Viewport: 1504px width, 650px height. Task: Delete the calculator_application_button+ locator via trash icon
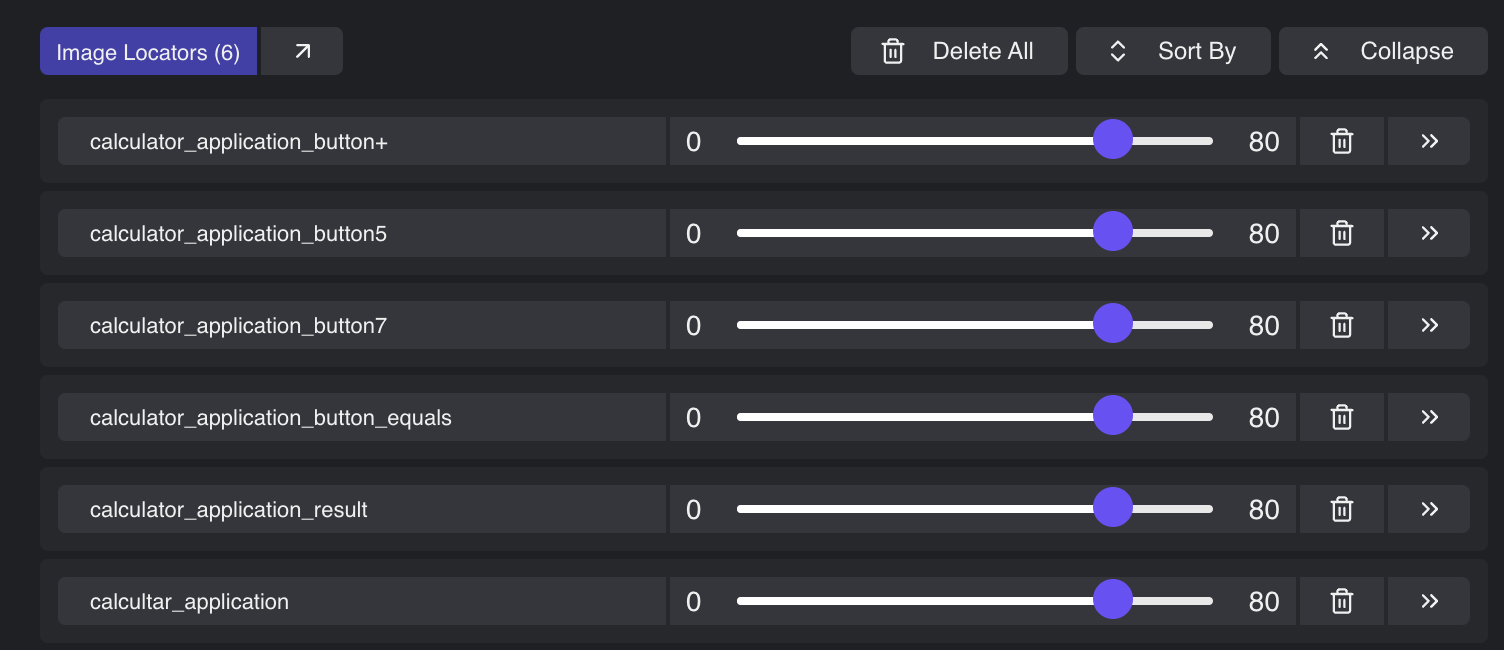[x=1342, y=141]
